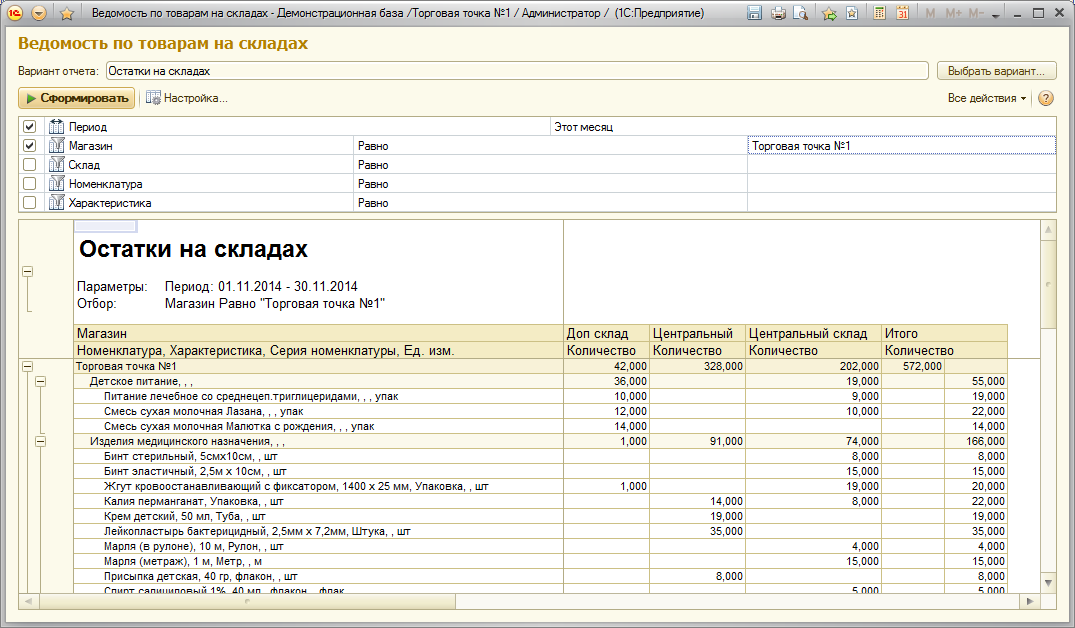Collapse the Изделия медицинского назначения group
The height and width of the screenshot is (628, 1075).
pyautogui.click(x=41, y=441)
